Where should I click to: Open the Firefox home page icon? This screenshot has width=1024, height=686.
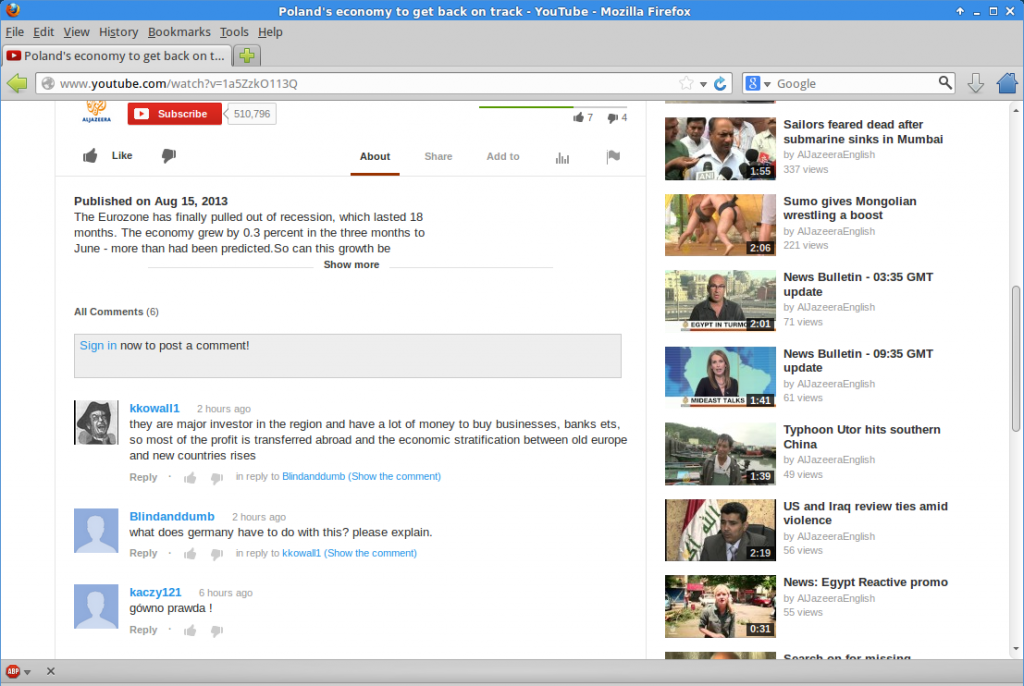1006,84
